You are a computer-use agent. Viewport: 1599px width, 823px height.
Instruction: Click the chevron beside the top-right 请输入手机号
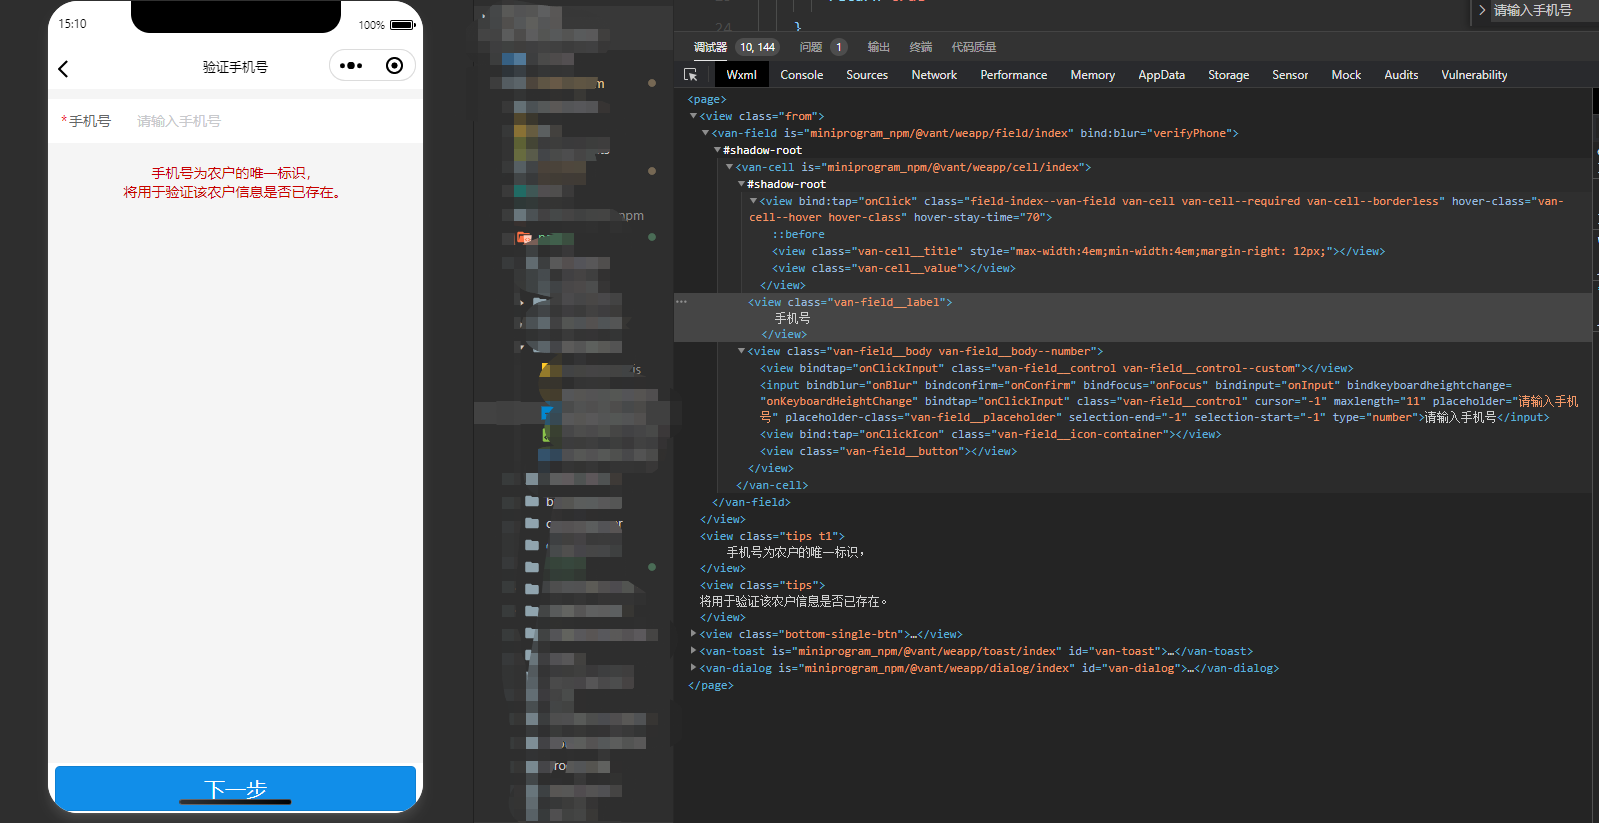pos(1482,10)
